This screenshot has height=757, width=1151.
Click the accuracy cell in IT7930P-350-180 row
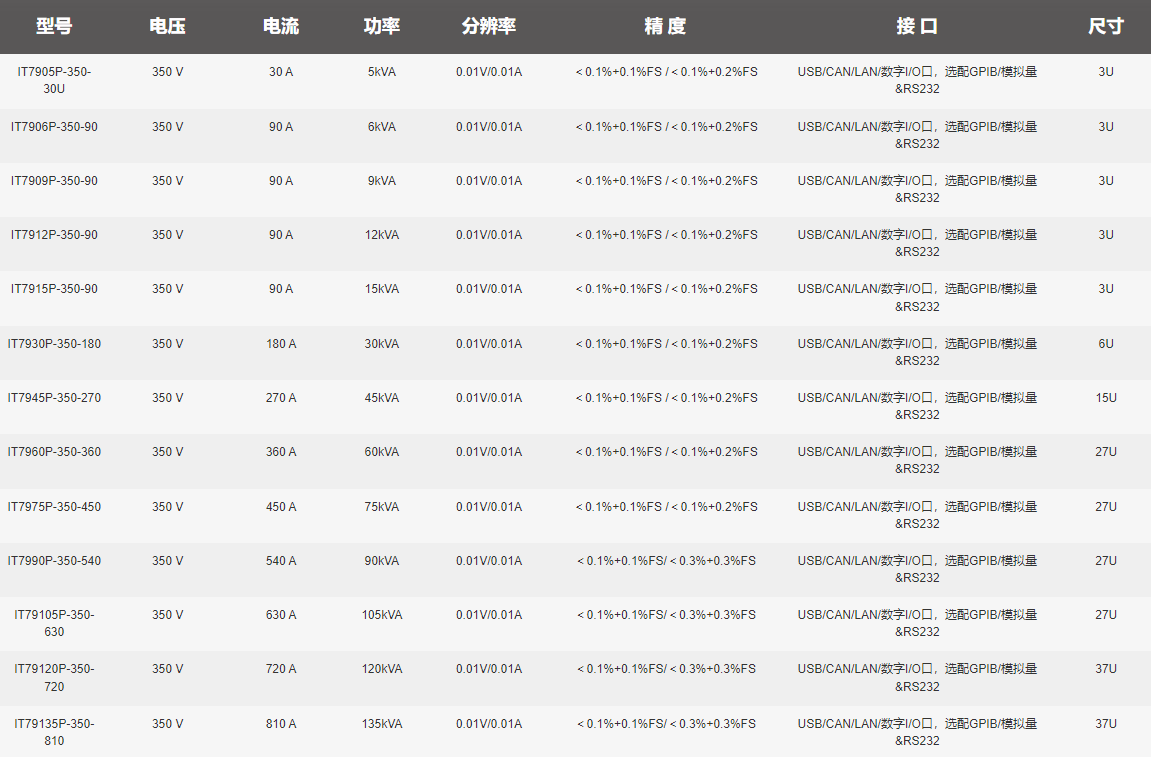[666, 344]
